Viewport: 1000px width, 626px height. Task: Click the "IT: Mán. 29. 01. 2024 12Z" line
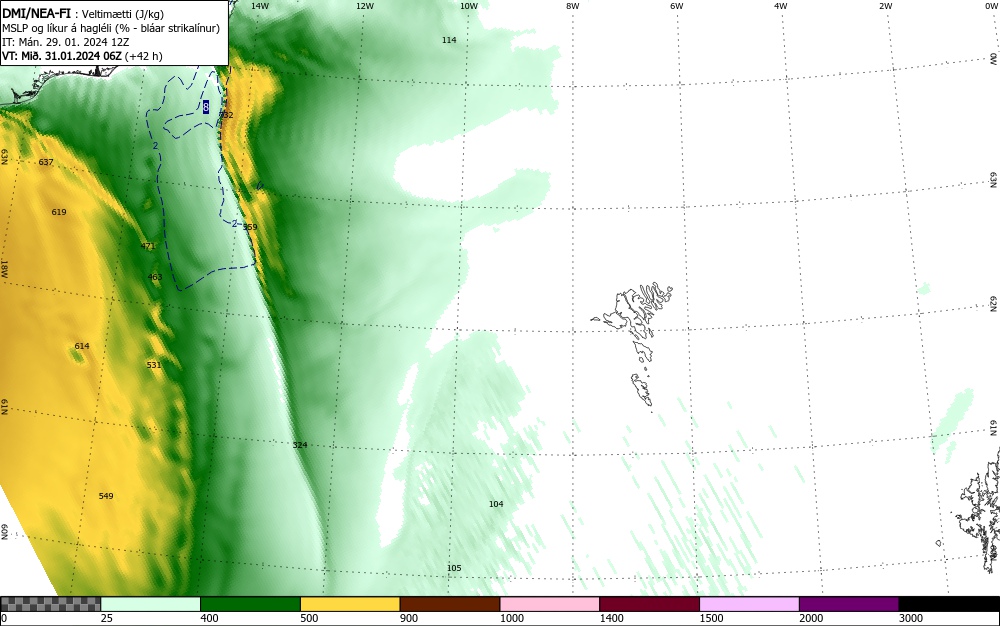coord(65,42)
